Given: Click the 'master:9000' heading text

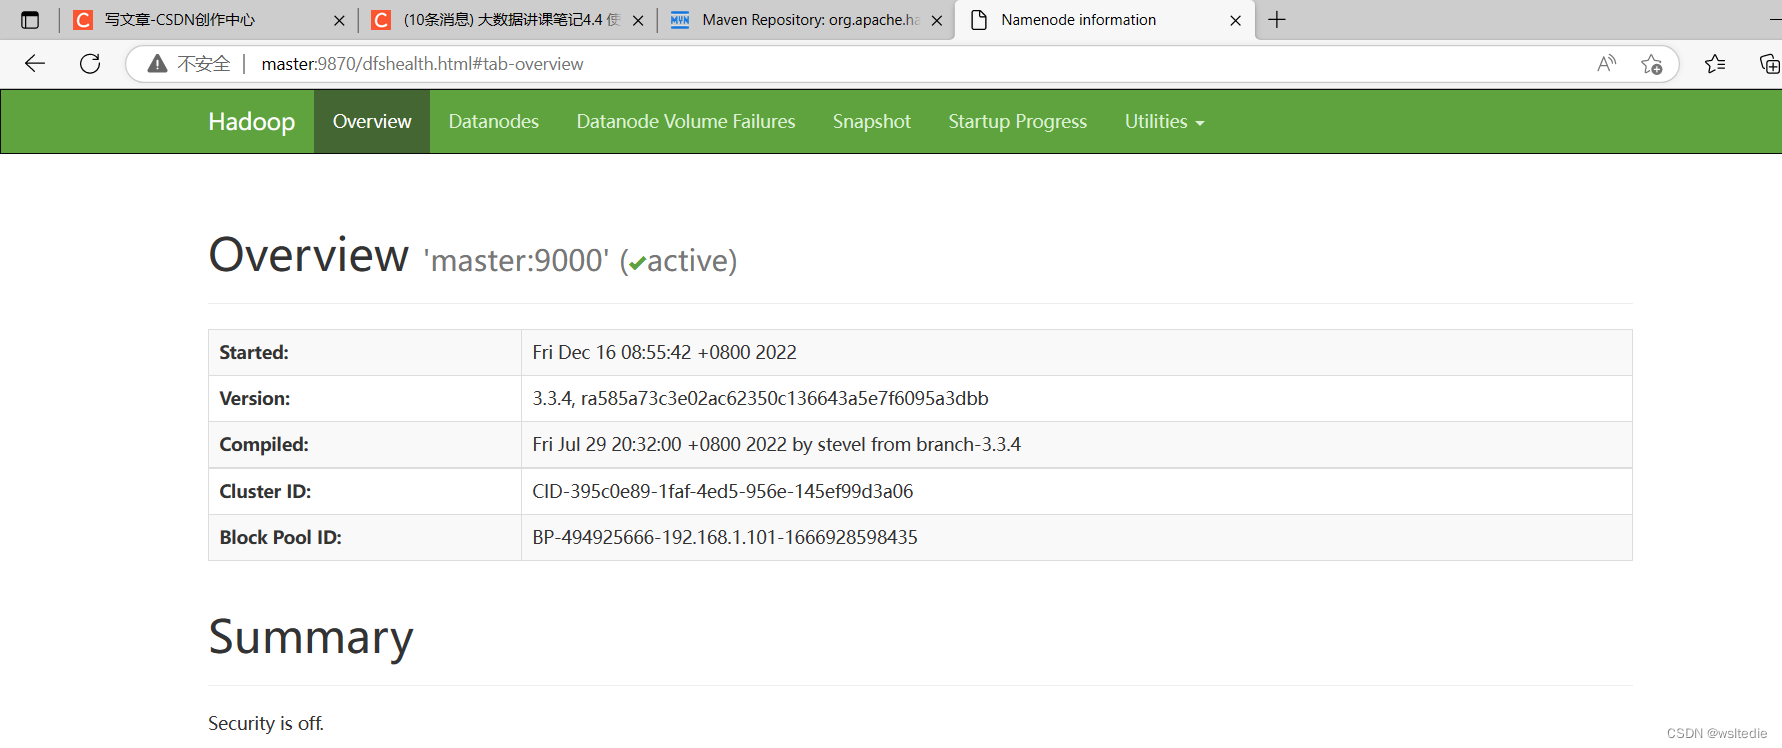Looking at the screenshot, I should click(516, 261).
